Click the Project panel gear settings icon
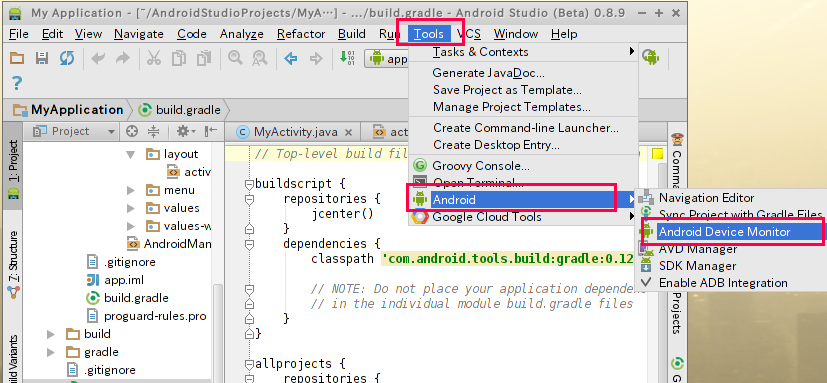827x383 pixels. 186,131
